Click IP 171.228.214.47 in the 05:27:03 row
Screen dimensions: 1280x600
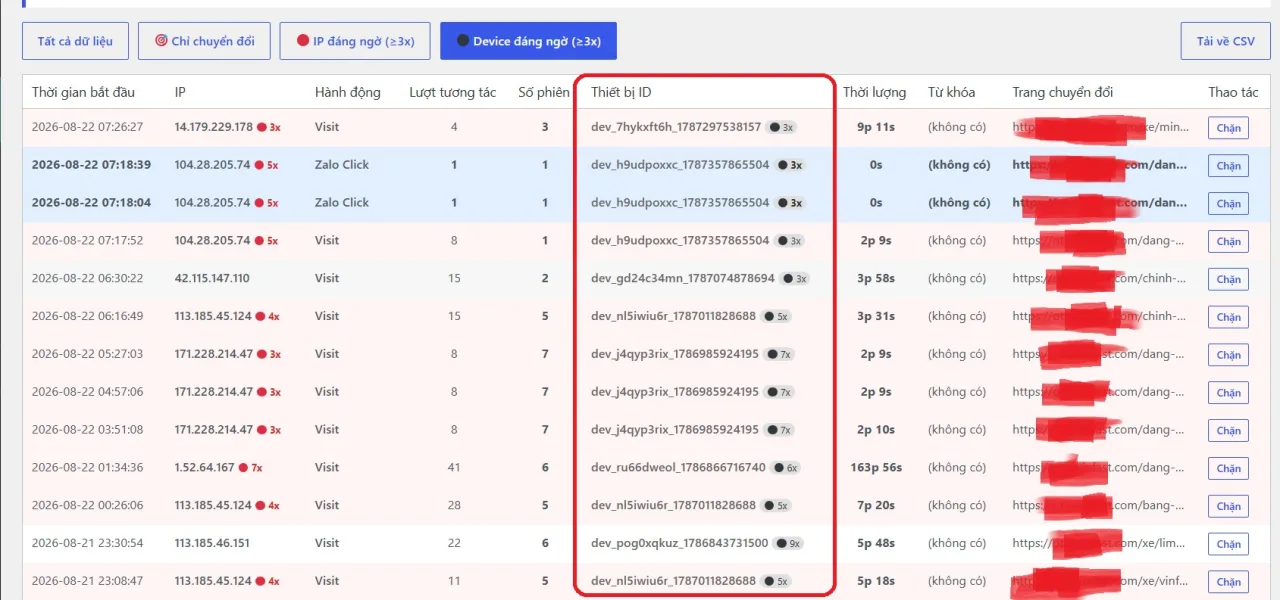[x=214, y=354]
